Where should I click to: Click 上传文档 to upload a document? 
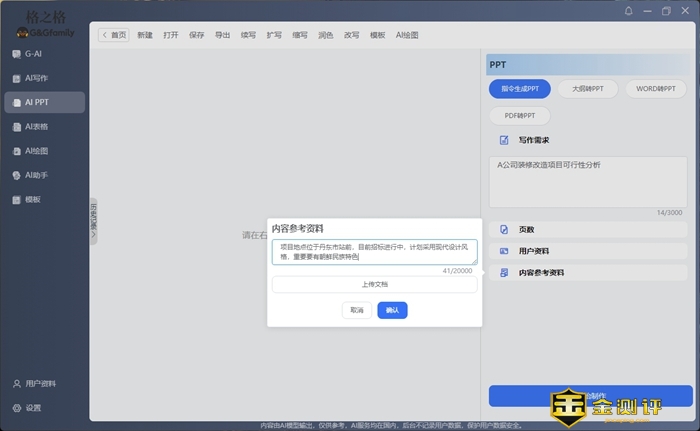pos(374,285)
